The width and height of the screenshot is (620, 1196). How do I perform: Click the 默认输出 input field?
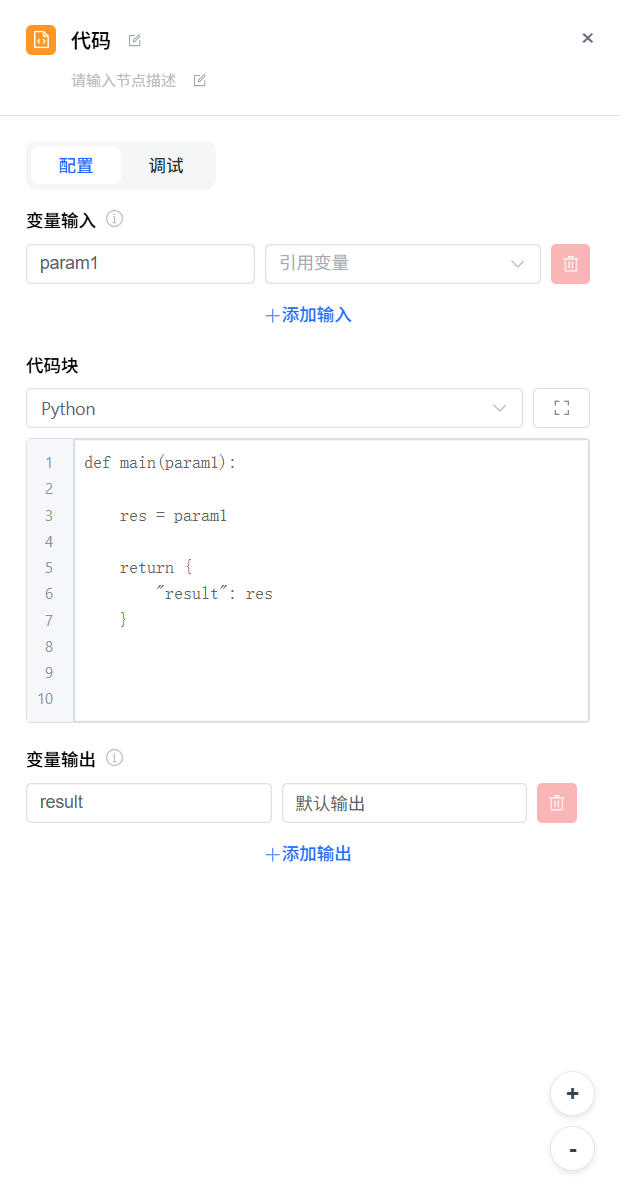tap(404, 803)
